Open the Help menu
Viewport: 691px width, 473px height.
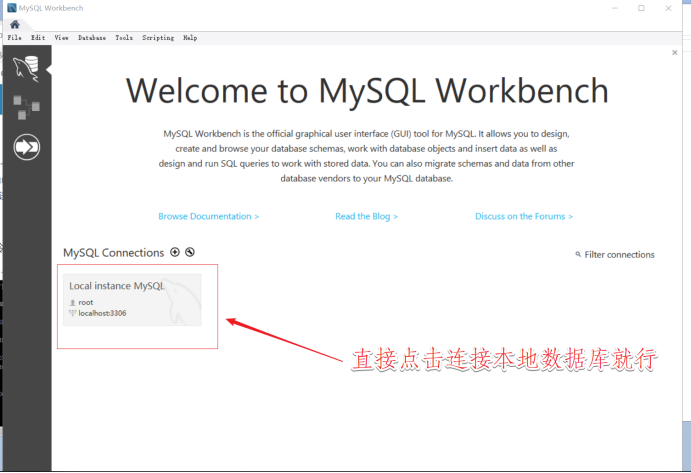click(190, 38)
